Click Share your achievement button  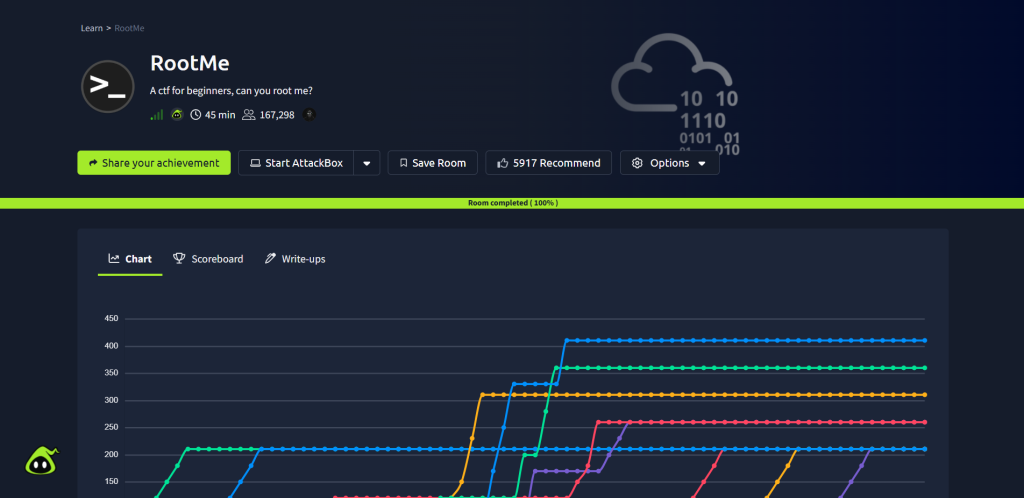[x=154, y=163]
